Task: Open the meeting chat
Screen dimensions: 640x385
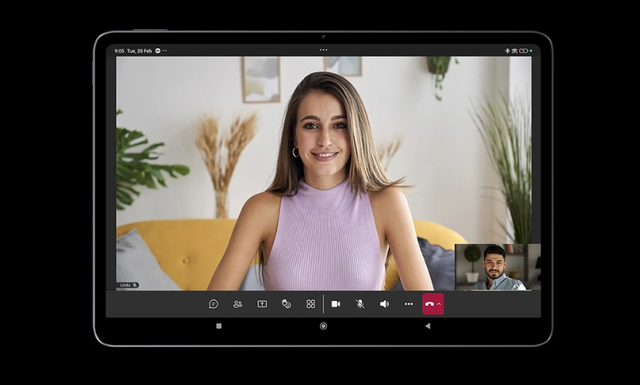Action: coord(213,304)
